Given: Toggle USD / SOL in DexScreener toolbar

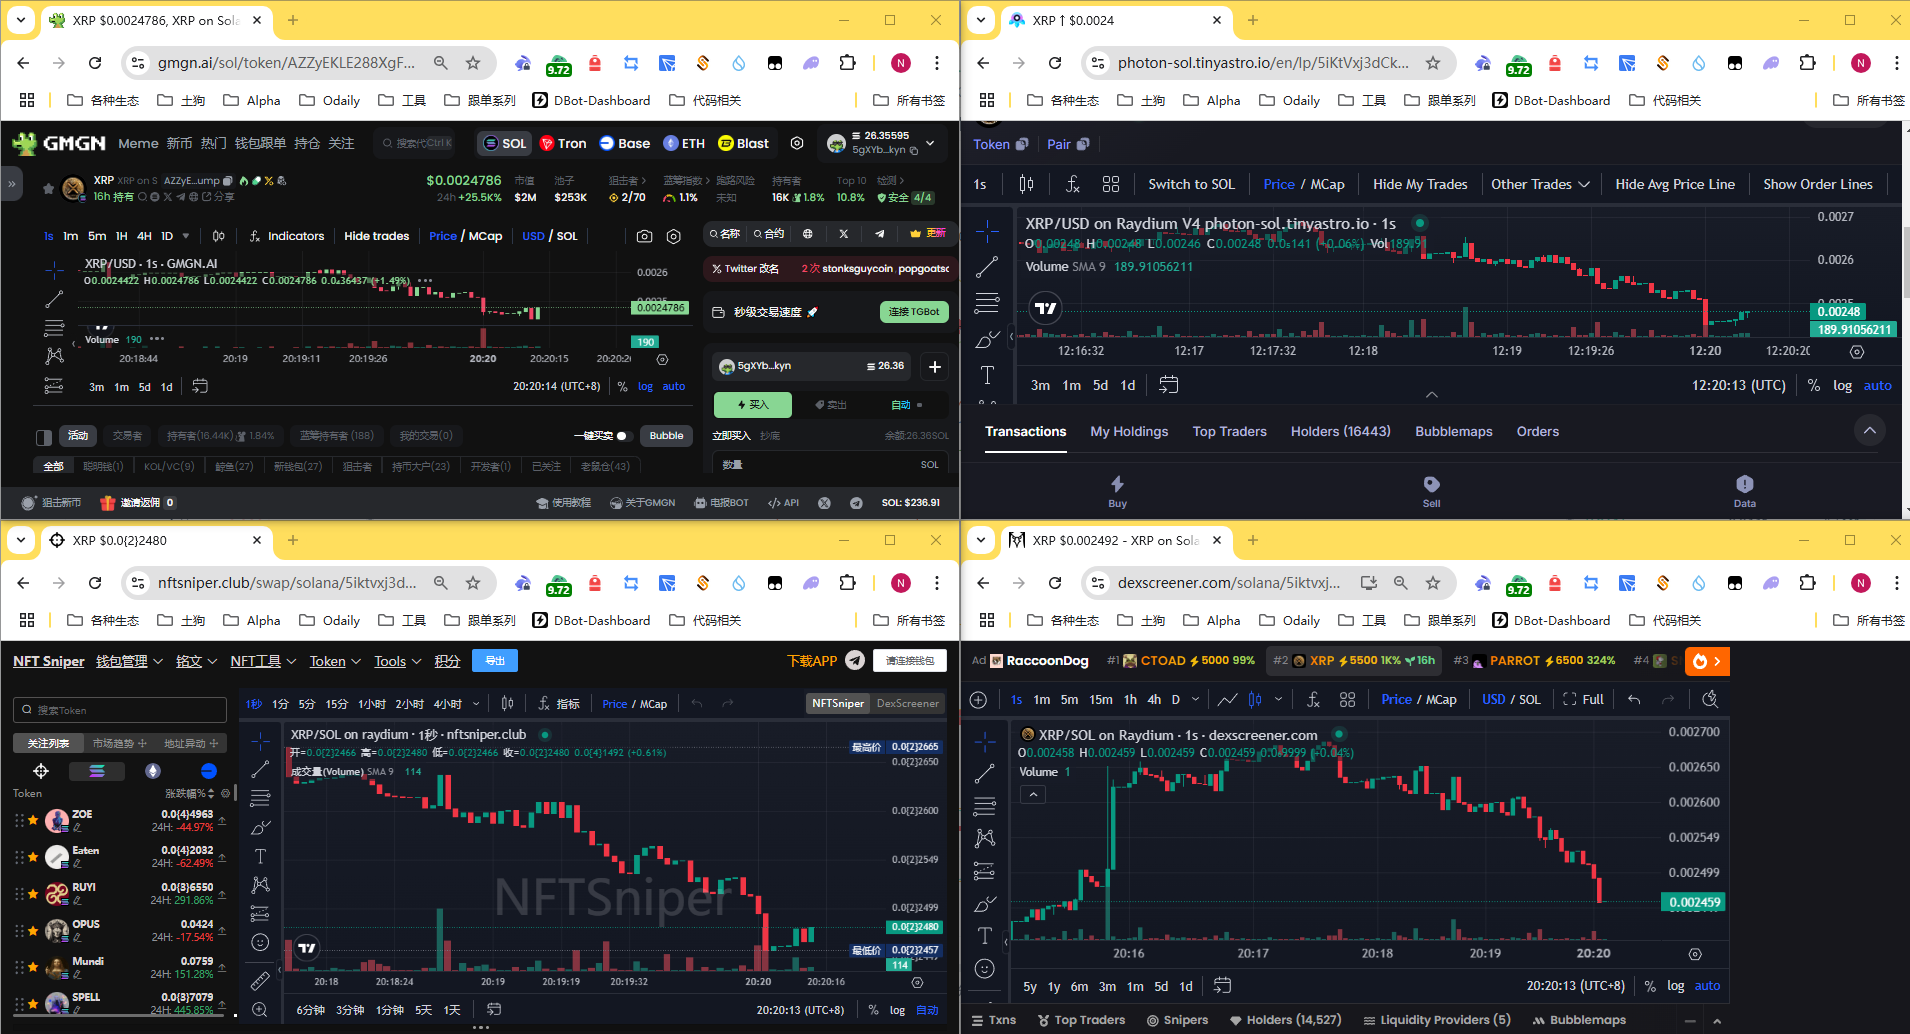Looking at the screenshot, I should [1511, 699].
